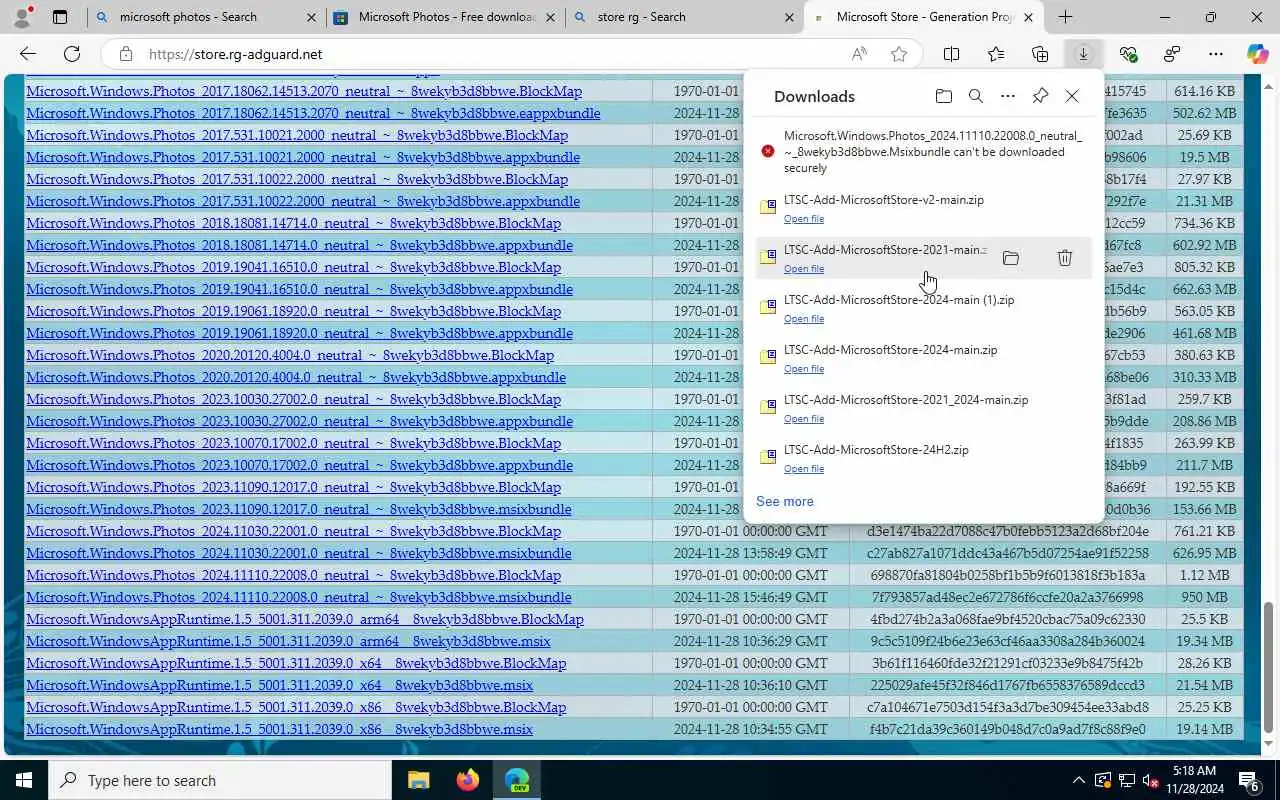Select the 950 MB size cell
The width and height of the screenshot is (1280, 800).
pos(1204,597)
